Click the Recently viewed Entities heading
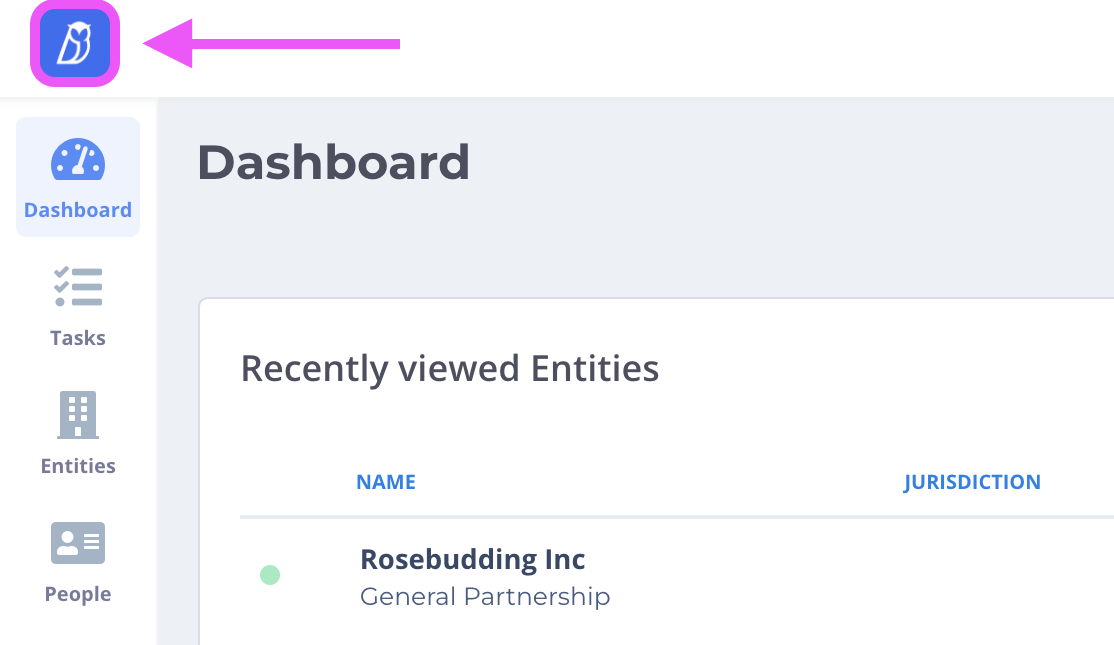 click(x=450, y=369)
